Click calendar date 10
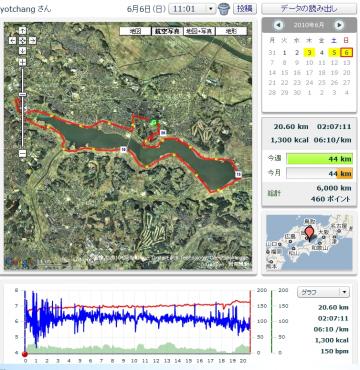Viewport: 360px width, 370px height. 309,62
